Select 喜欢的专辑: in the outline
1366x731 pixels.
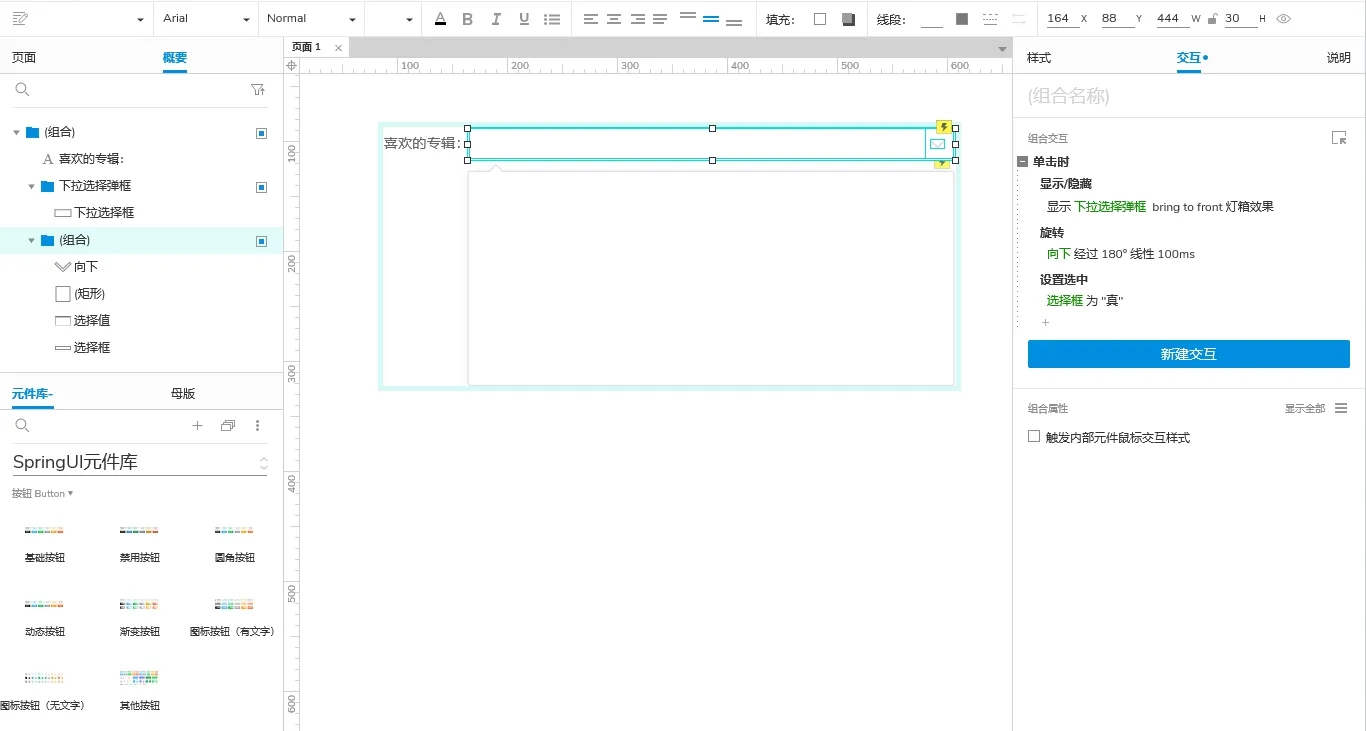(91, 159)
